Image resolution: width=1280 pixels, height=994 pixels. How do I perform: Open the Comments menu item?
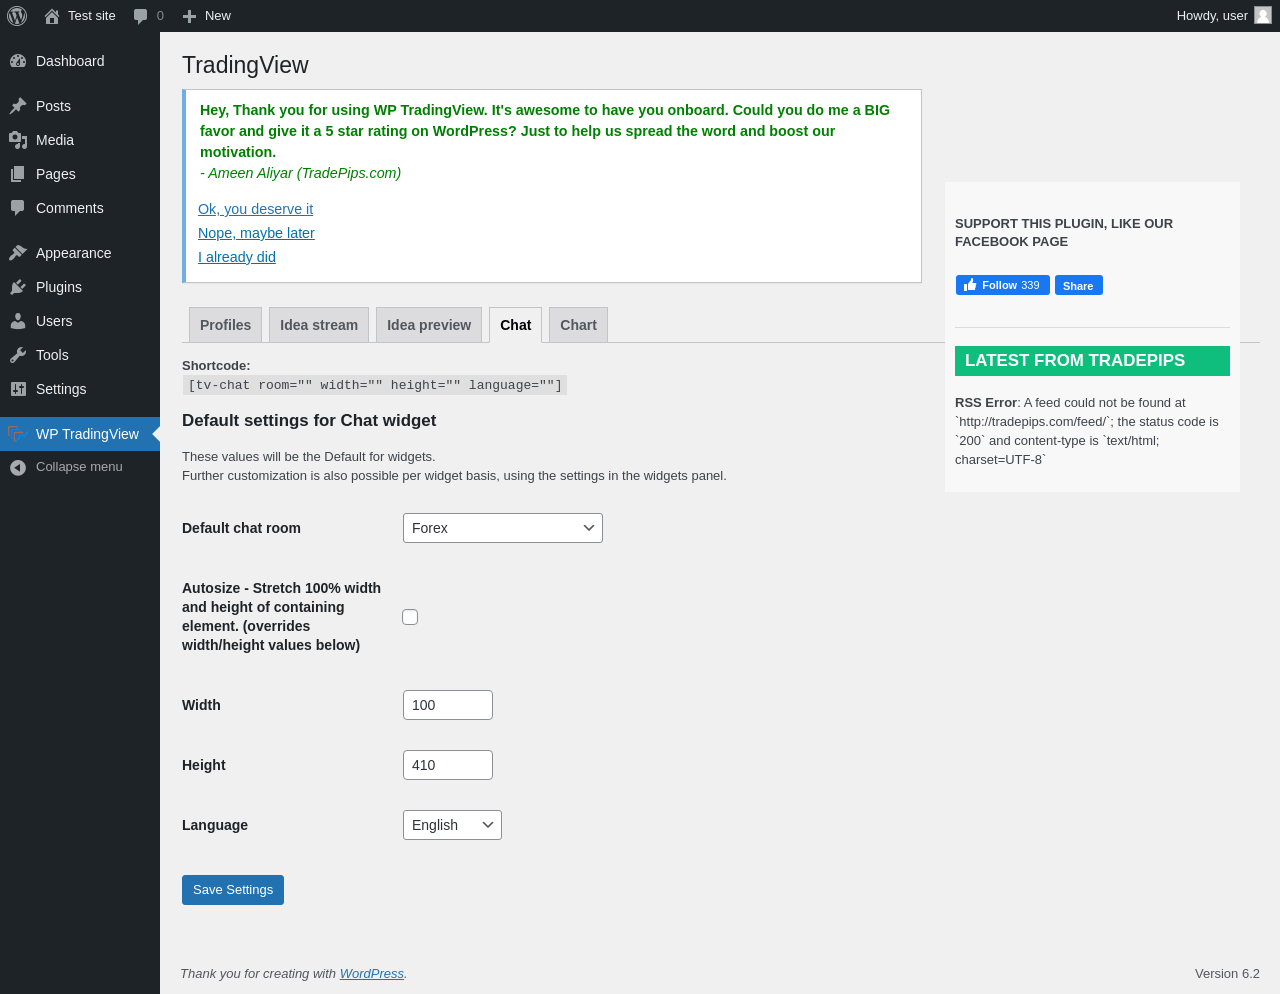tap(80, 208)
